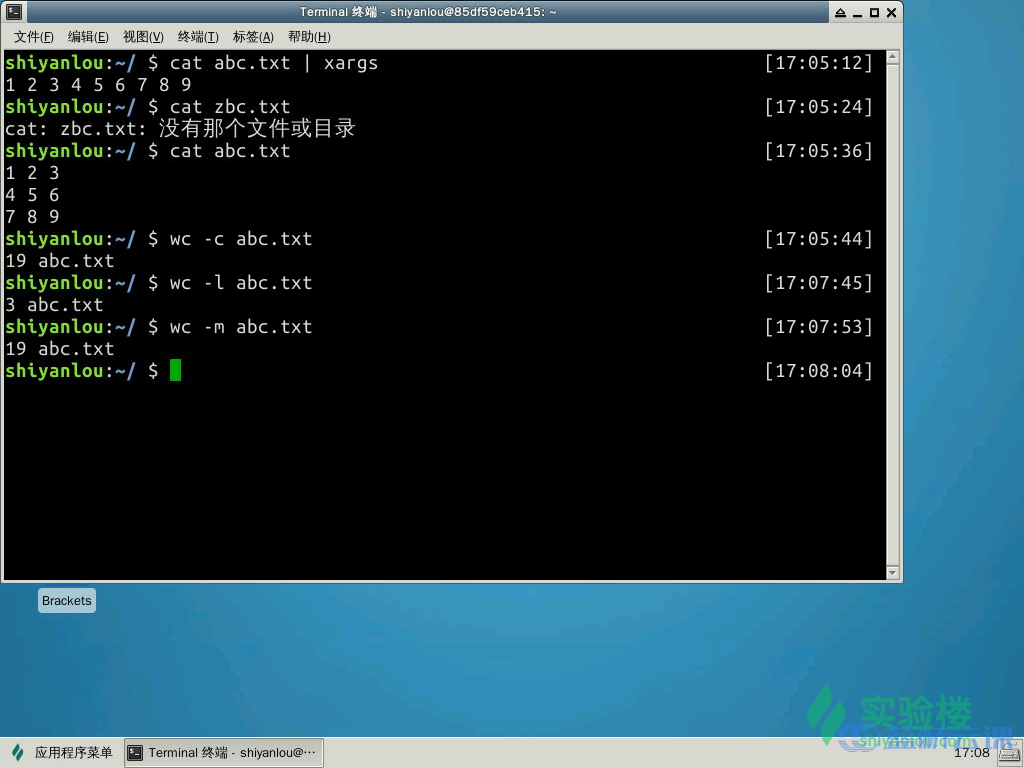Click the timestamp [17:05:44]
The height and width of the screenshot is (768, 1024).
[818, 239]
